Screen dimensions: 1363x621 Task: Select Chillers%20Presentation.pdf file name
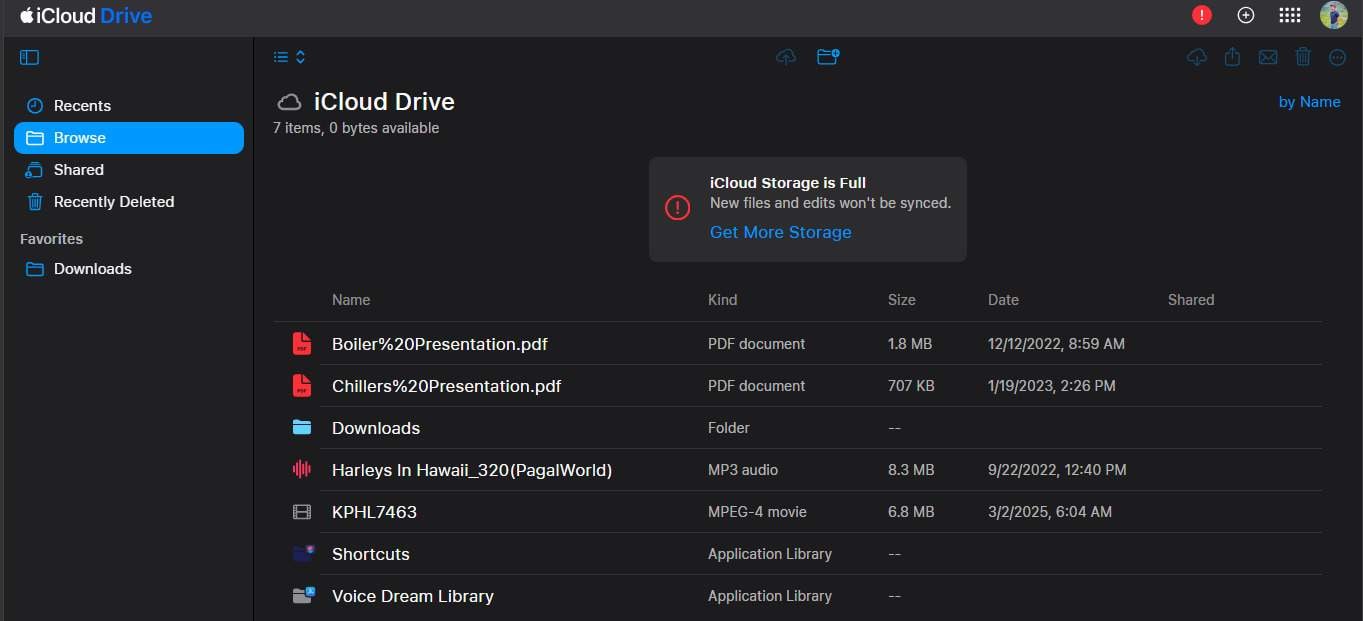(447, 386)
